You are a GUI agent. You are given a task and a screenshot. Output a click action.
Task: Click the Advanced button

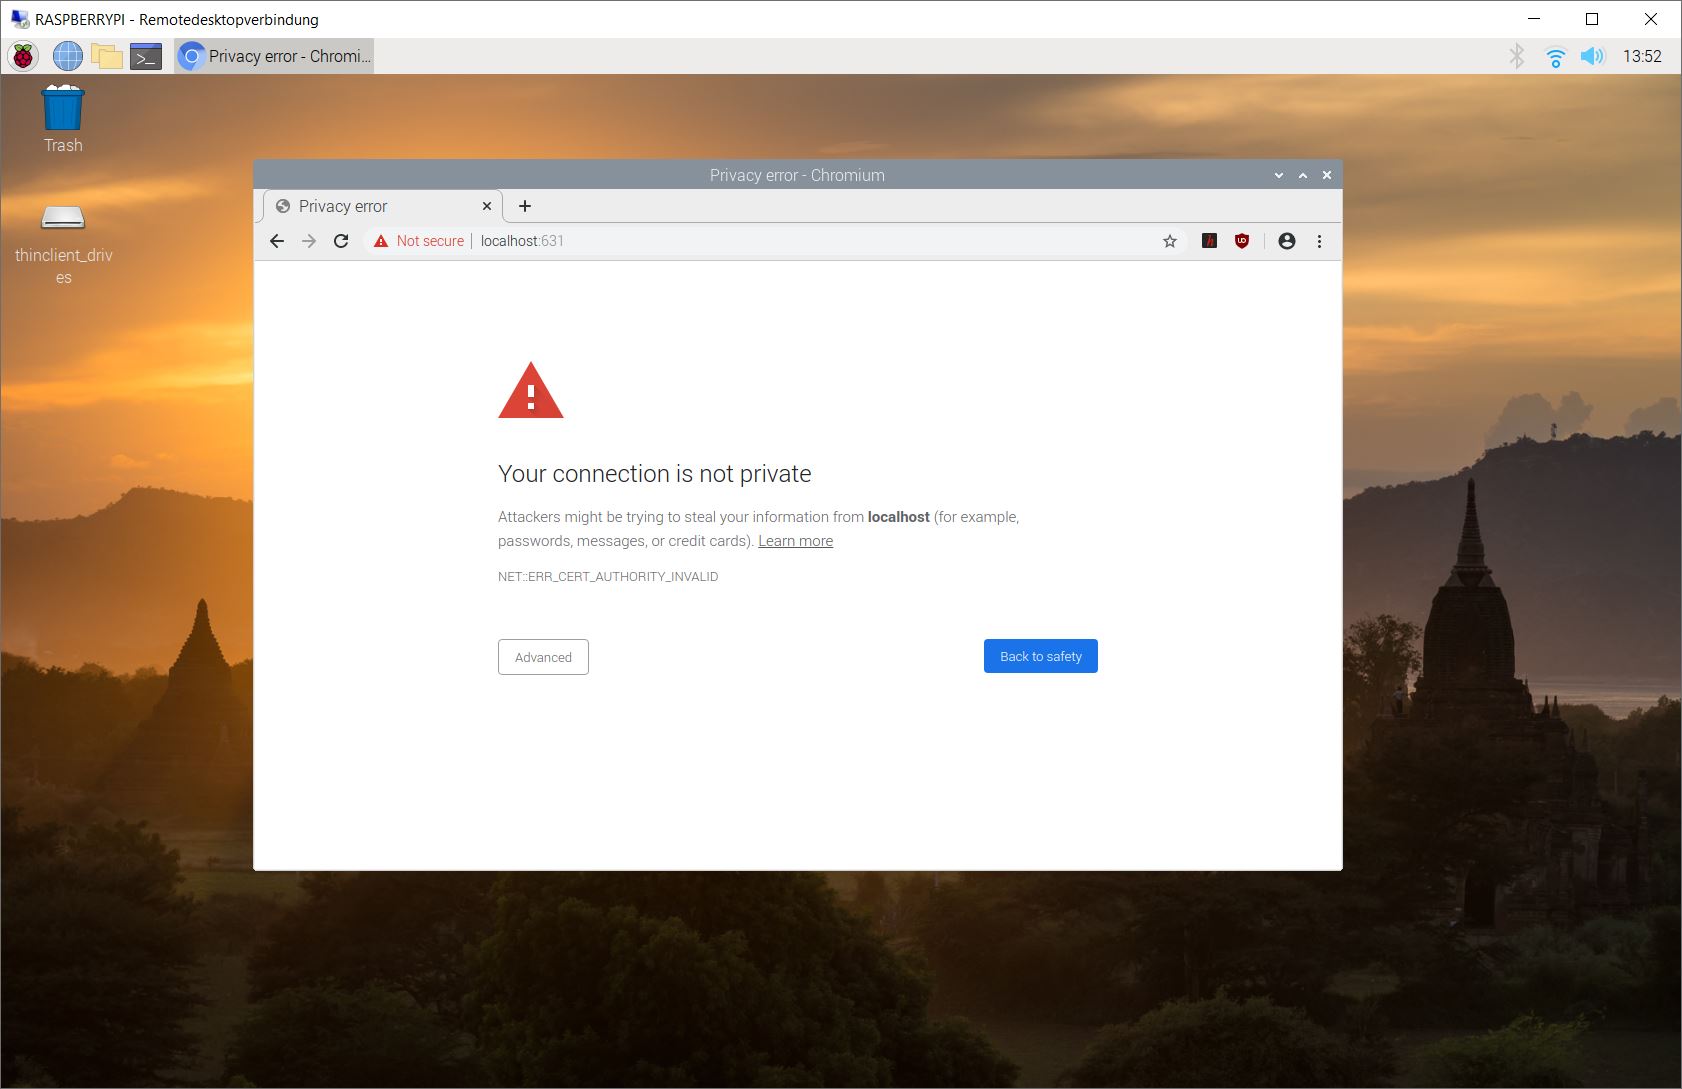tap(543, 657)
